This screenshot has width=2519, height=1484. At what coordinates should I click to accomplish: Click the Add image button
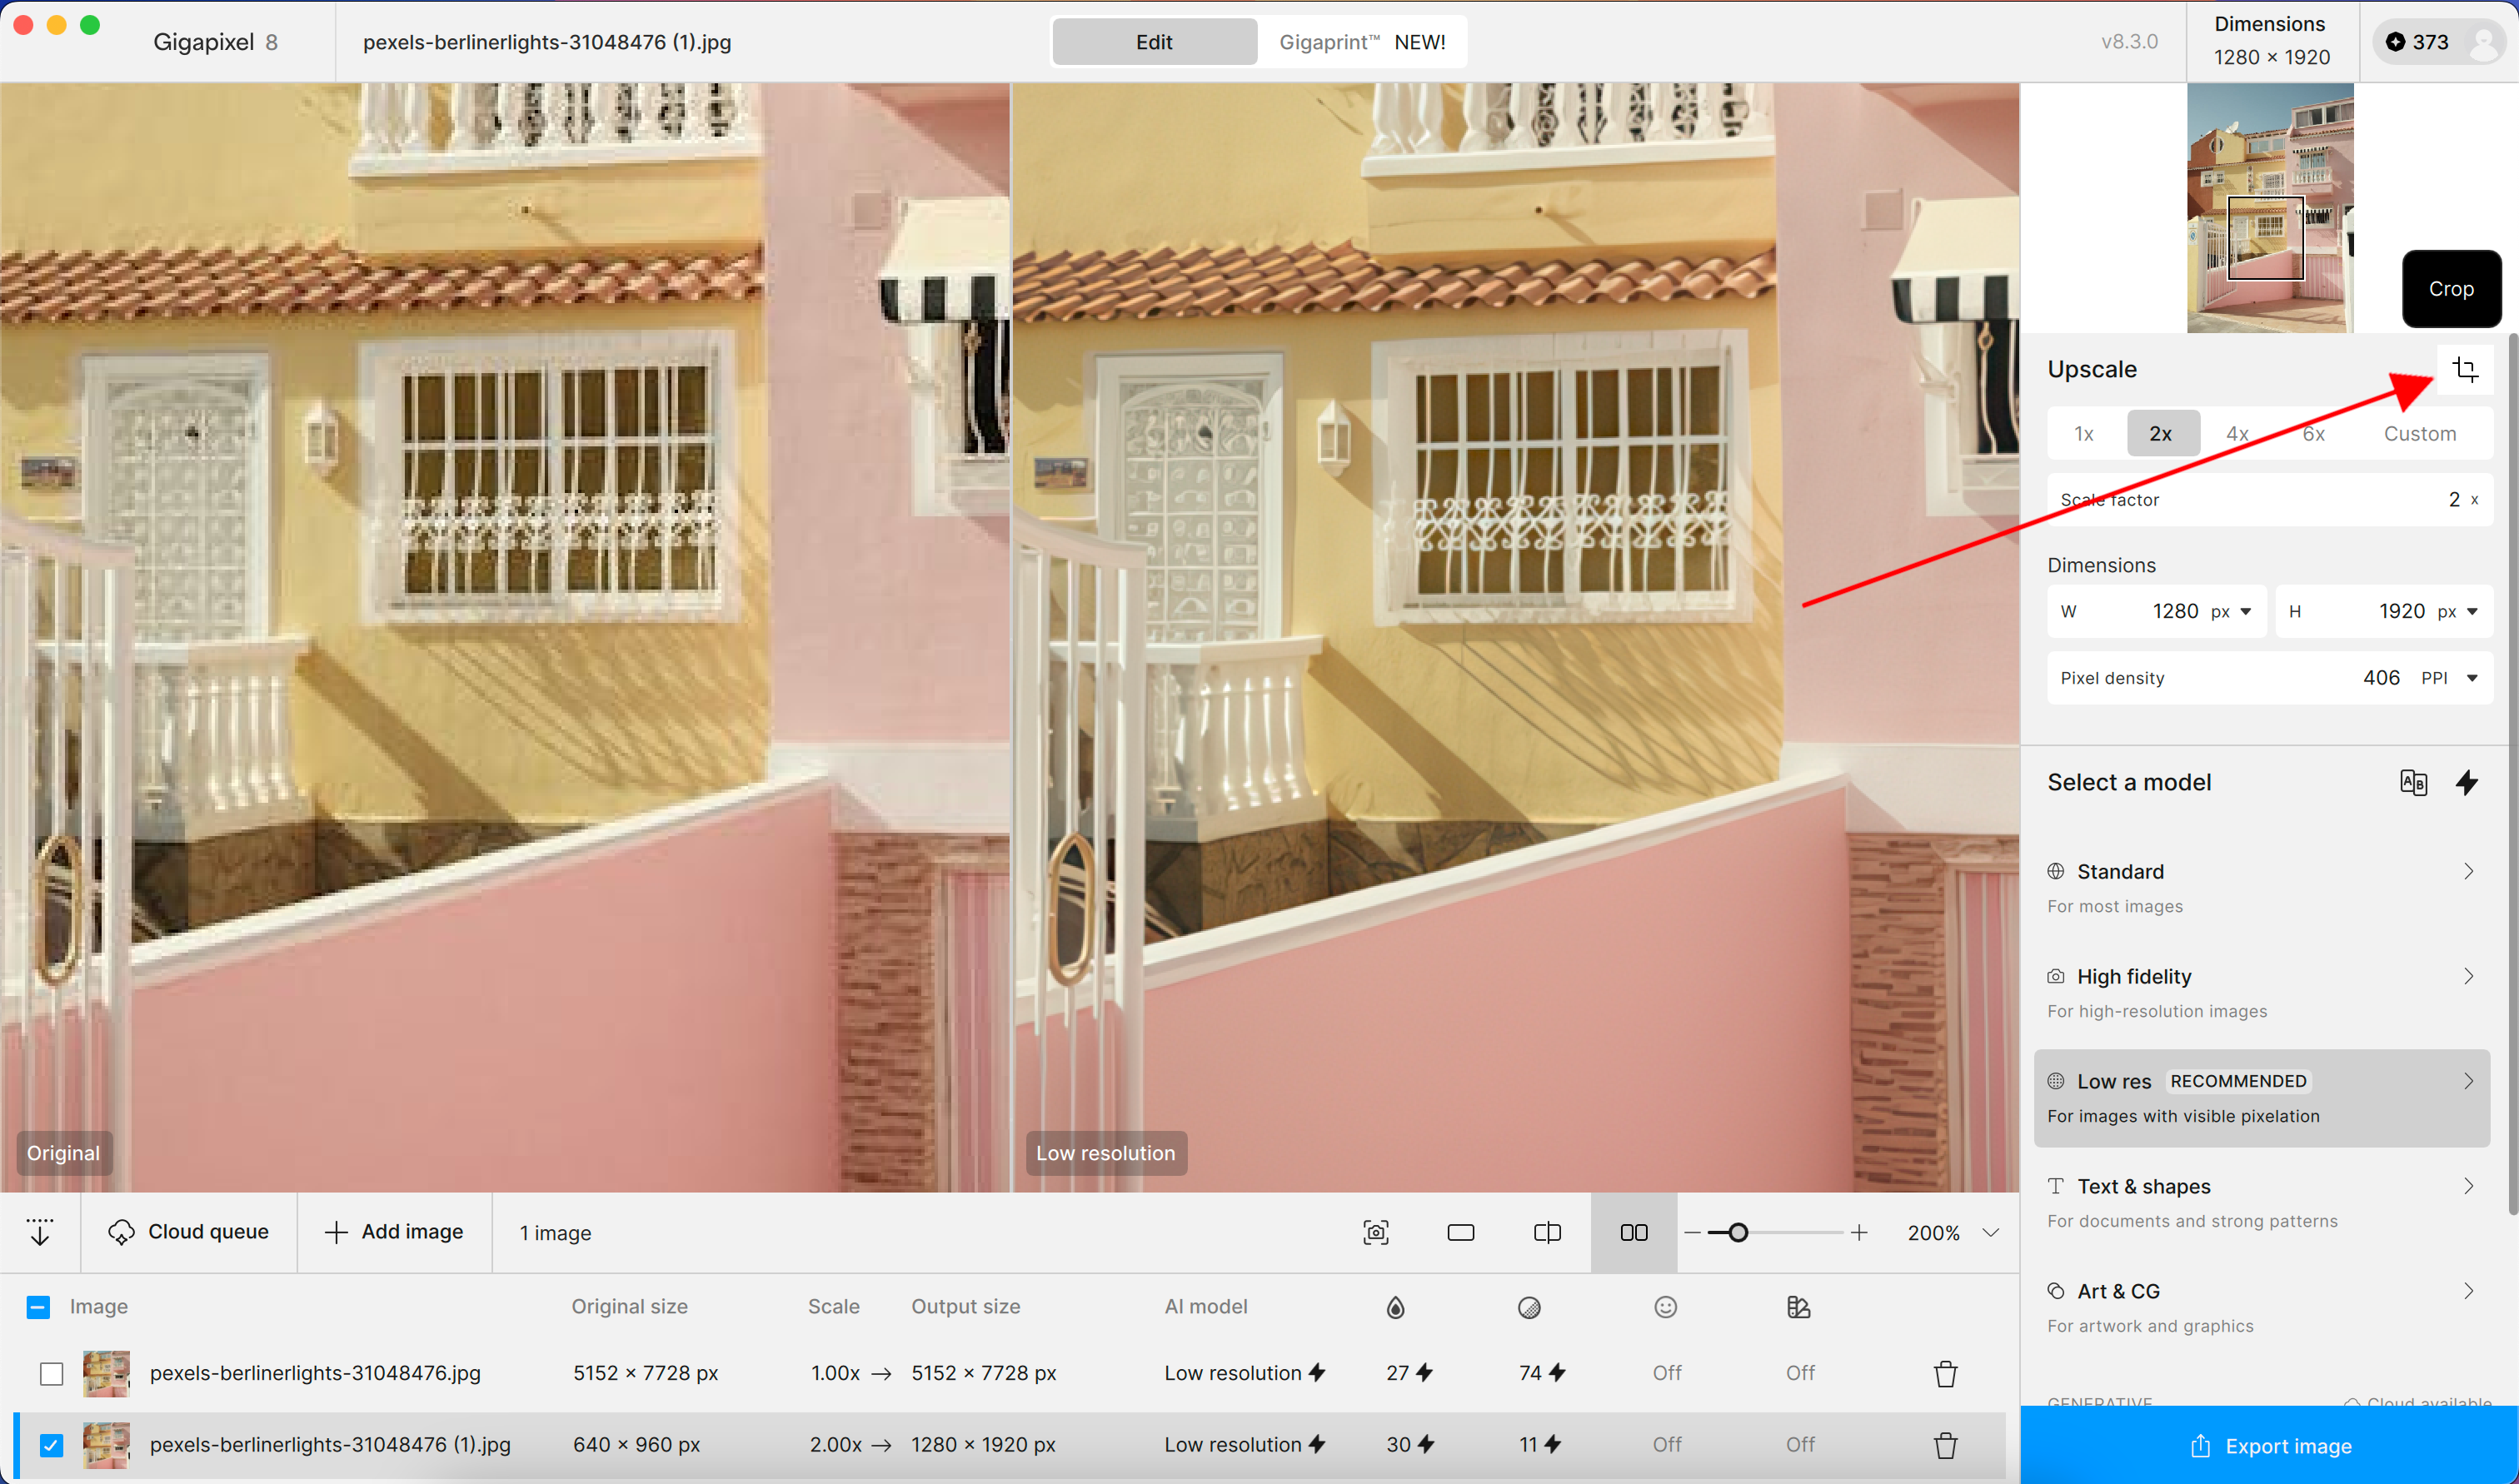click(x=394, y=1232)
